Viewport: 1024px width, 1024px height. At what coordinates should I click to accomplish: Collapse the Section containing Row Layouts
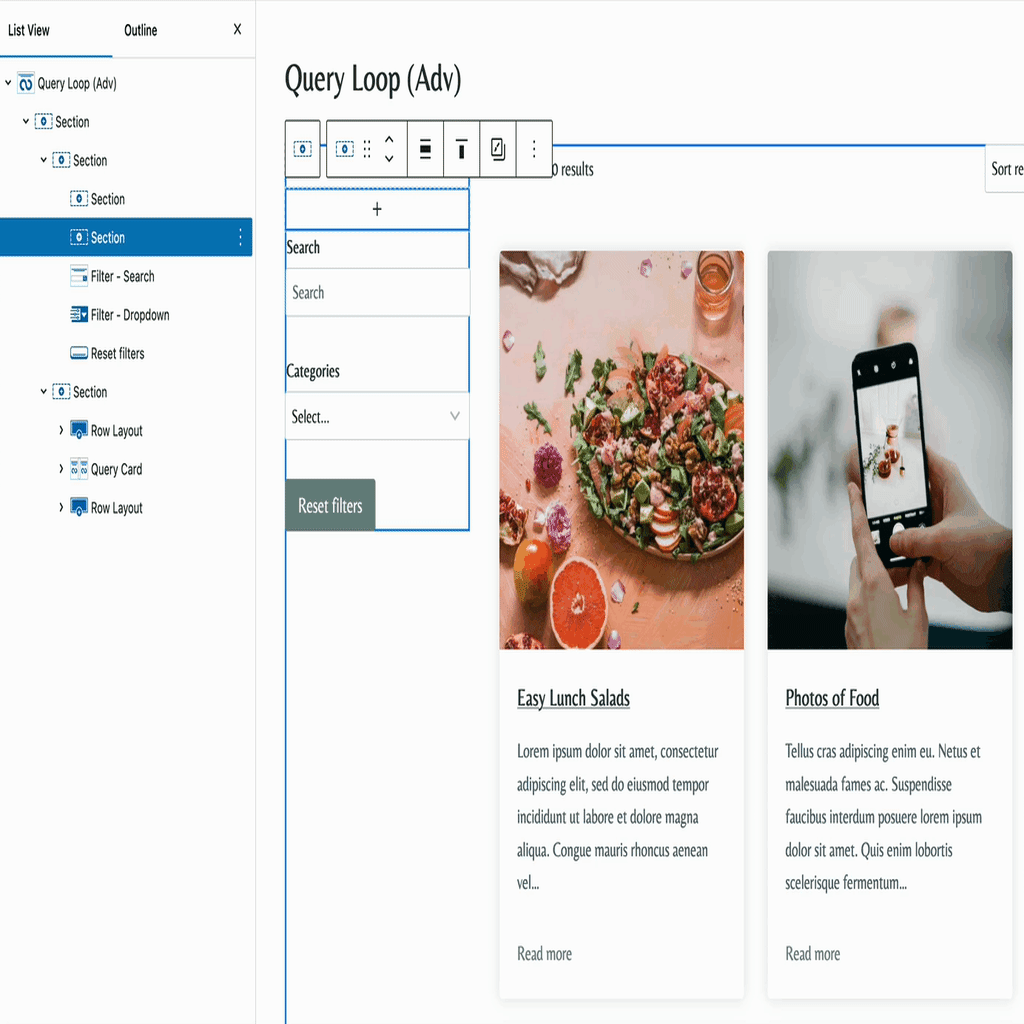click(x=44, y=392)
